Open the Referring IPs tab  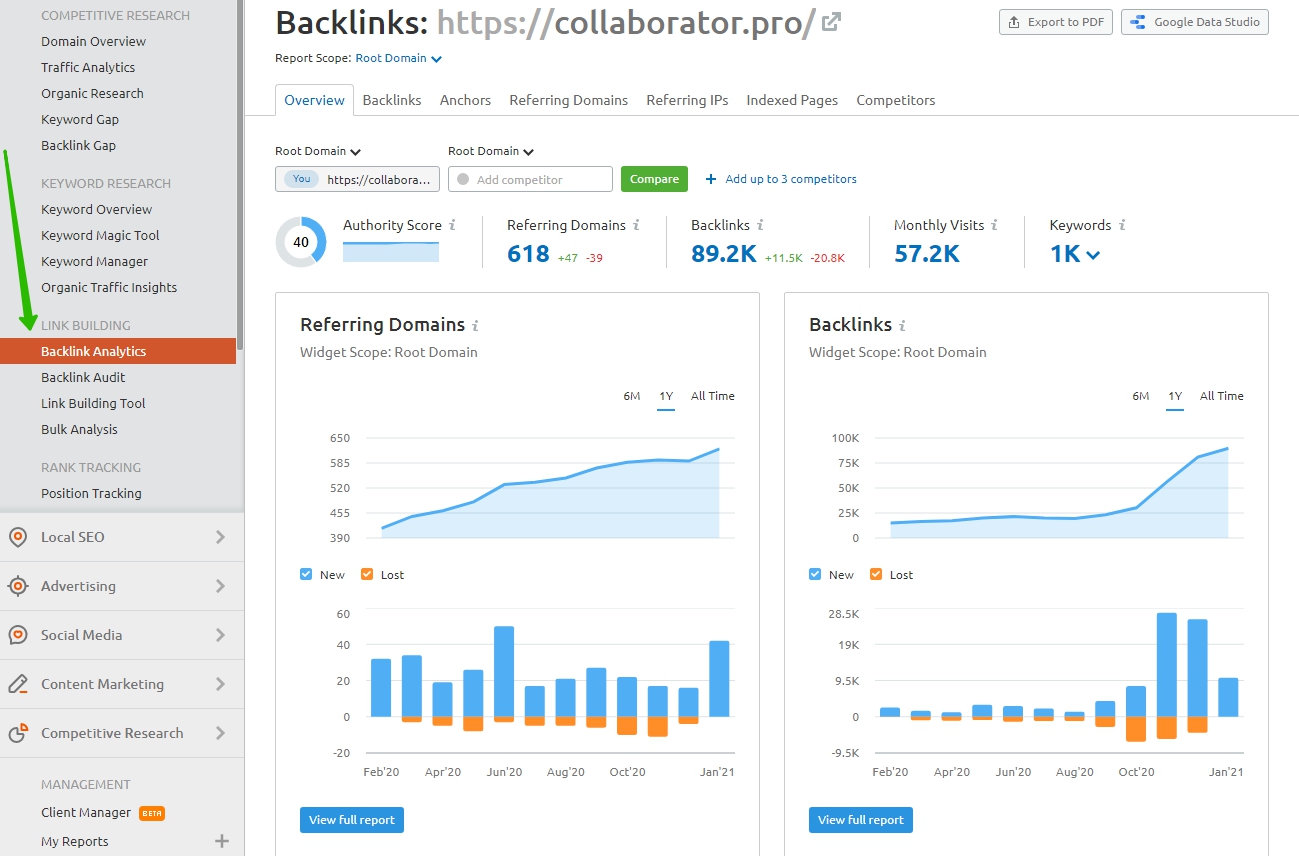pos(687,100)
